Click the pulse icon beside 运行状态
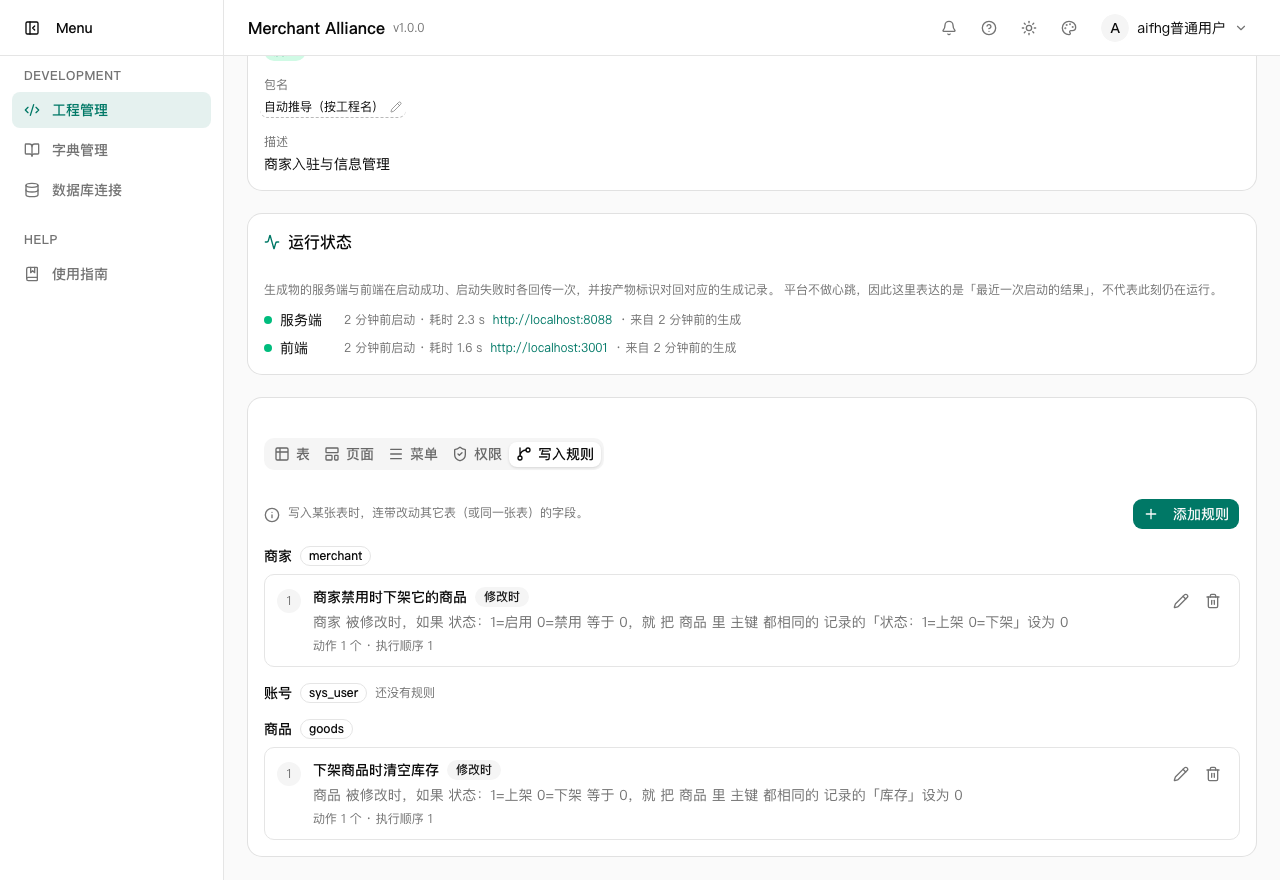The width and height of the screenshot is (1280, 880). tap(272, 242)
